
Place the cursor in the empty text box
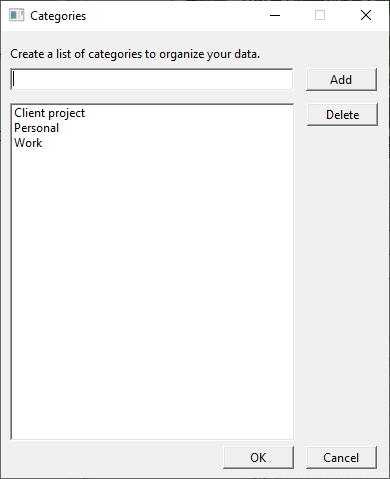(152, 79)
